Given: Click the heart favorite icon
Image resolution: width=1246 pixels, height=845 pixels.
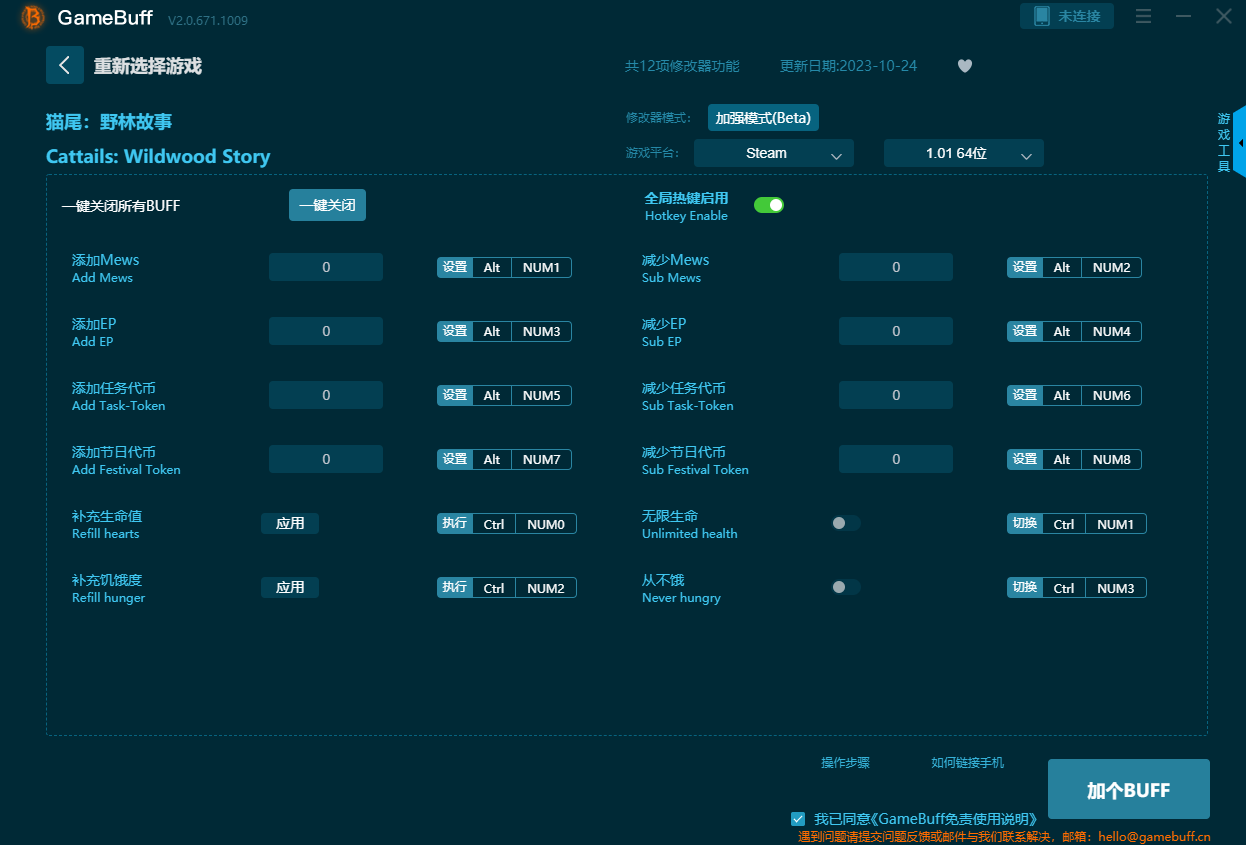Looking at the screenshot, I should (x=965, y=66).
